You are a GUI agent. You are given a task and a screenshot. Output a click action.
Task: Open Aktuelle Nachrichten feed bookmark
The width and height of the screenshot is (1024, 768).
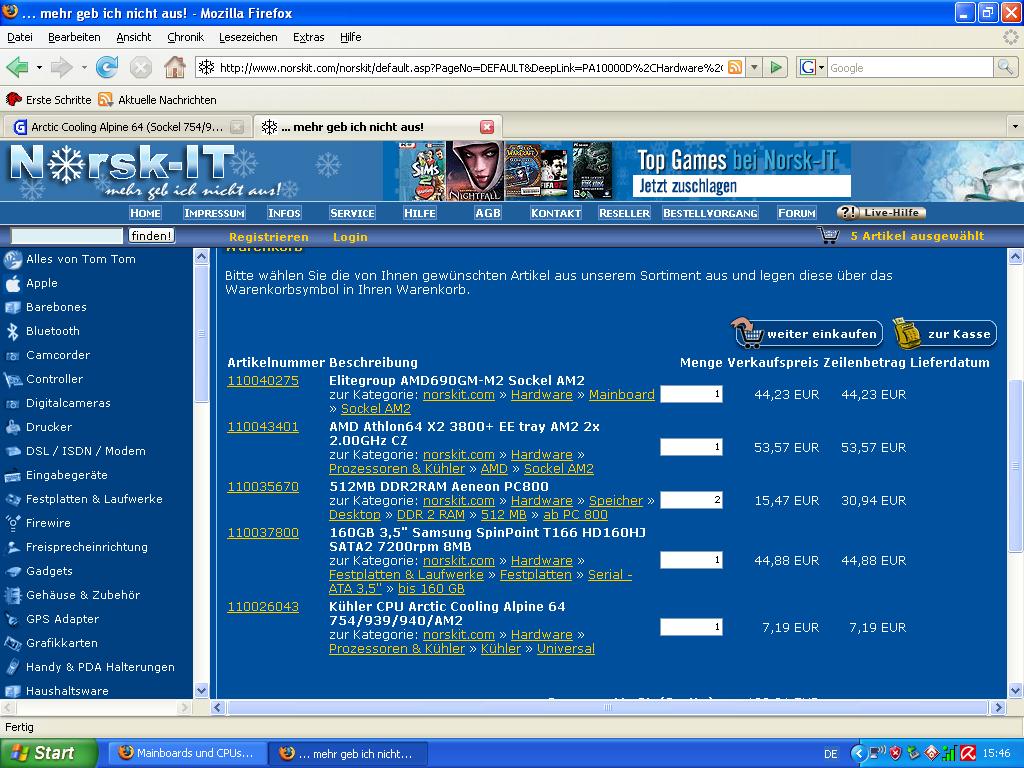coord(157,100)
